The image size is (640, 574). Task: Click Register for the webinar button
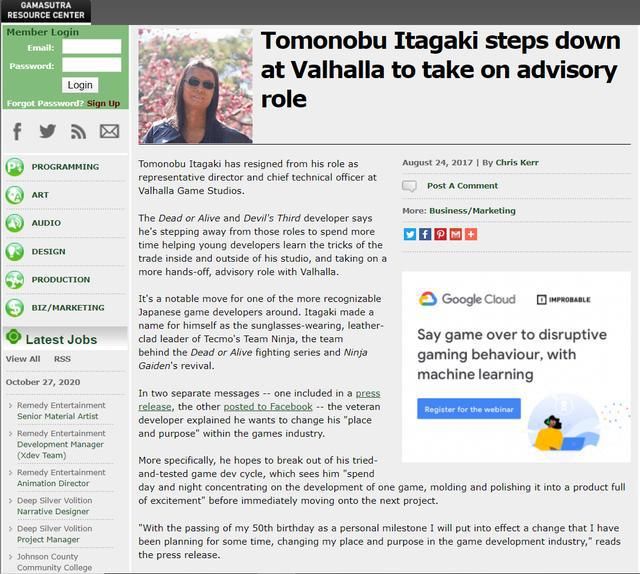[469, 409]
